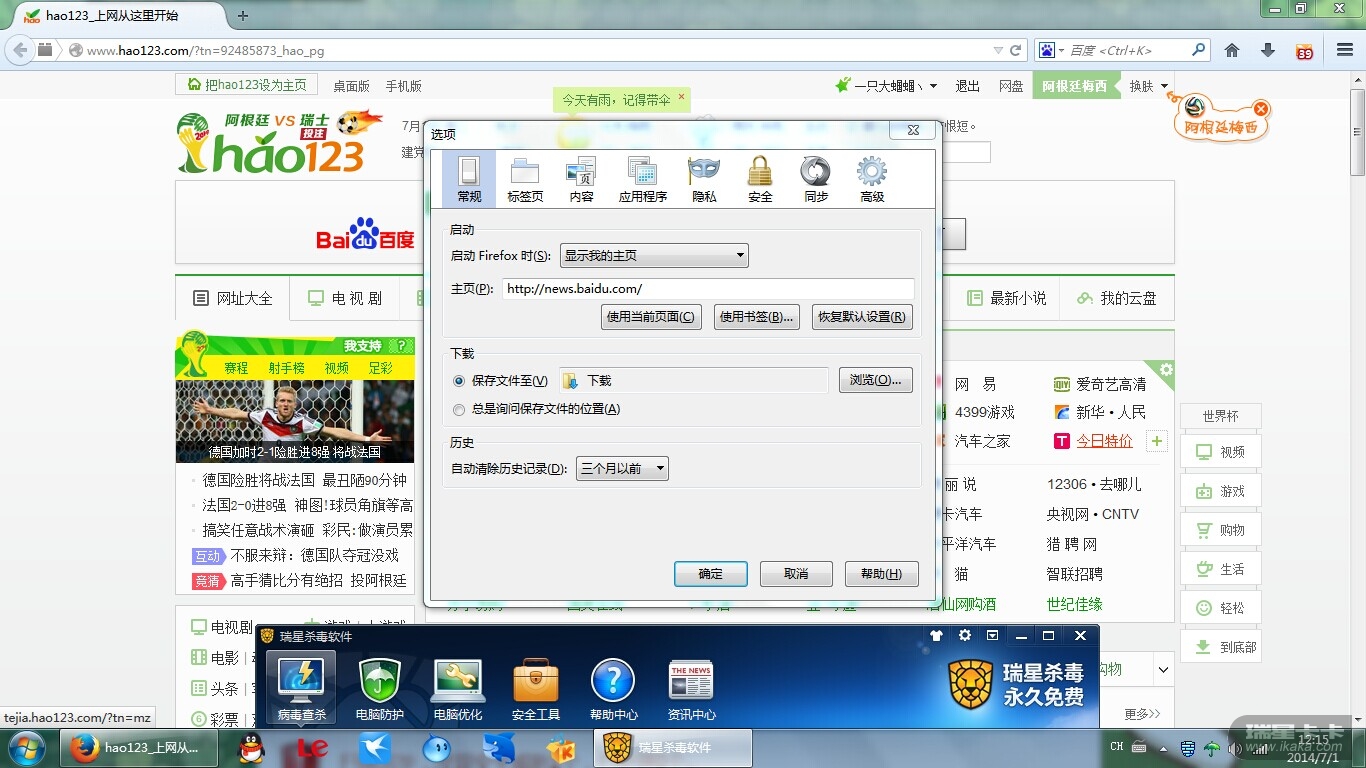The height and width of the screenshot is (768, 1366).
Task: Switch to 最新小说 tab
Action: (x=1007, y=298)
